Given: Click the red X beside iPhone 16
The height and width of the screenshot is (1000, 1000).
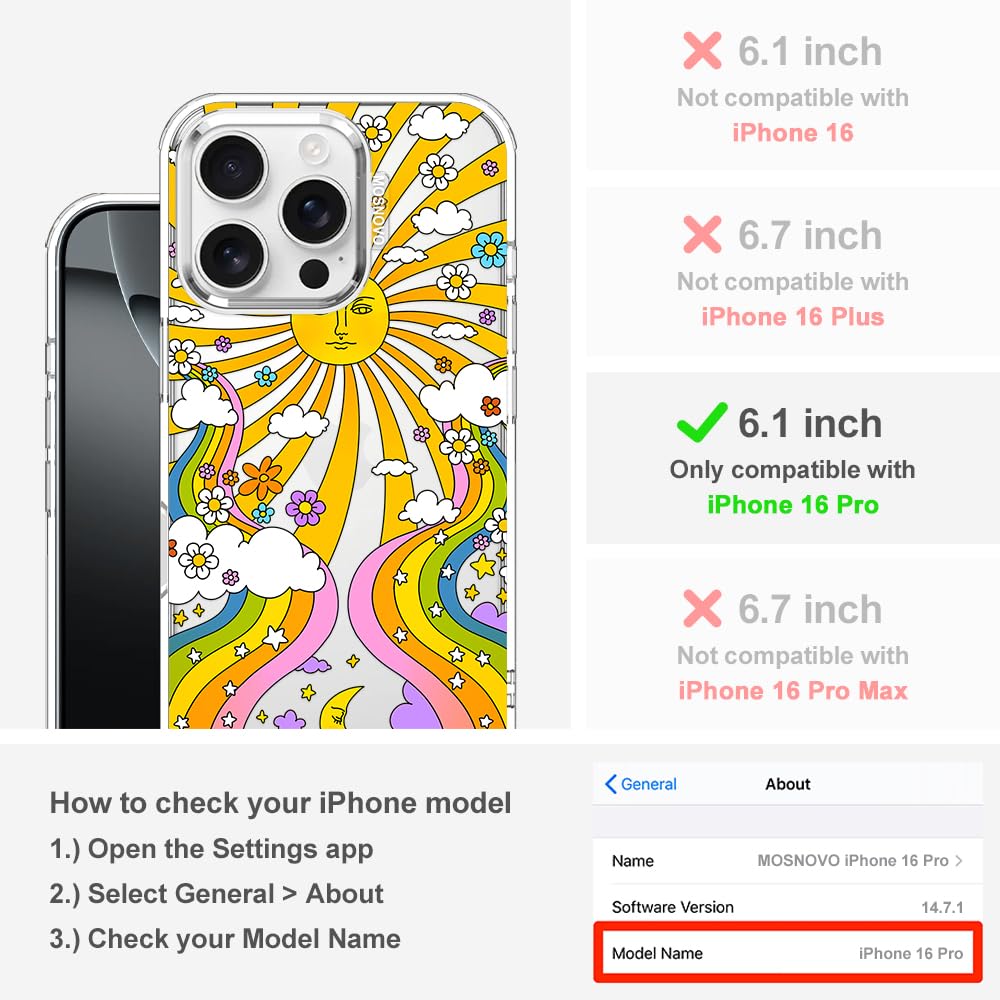Looking at the screenshot, I should click(x=702, y=50).
